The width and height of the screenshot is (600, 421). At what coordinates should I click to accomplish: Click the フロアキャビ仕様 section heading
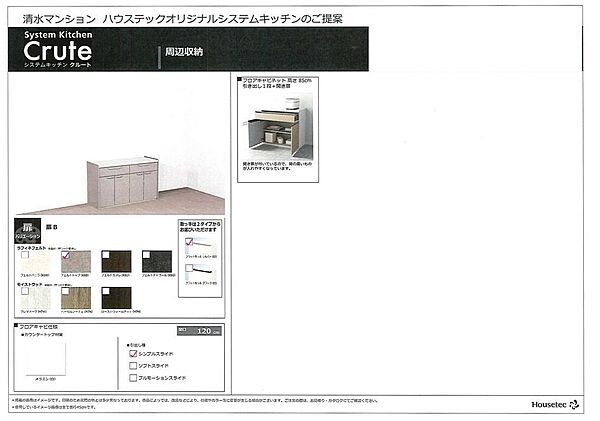pyautogui.click(x=39, y=327)
